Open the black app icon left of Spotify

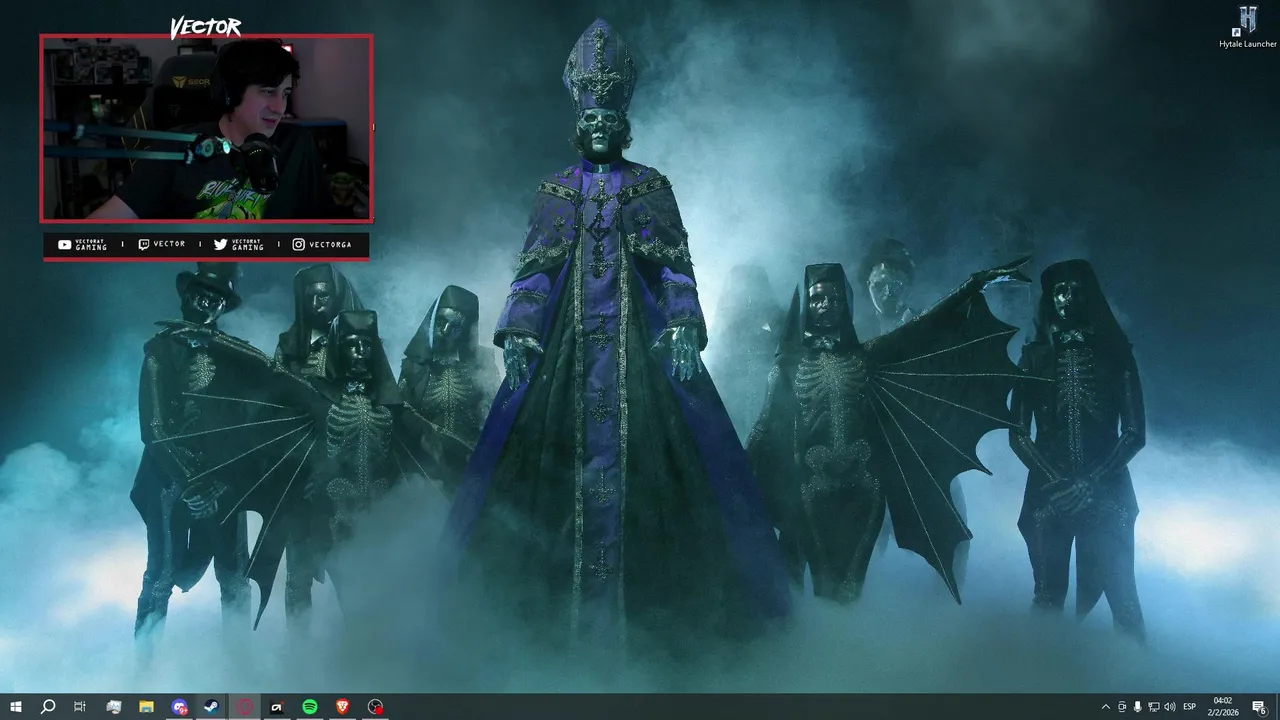277,707
